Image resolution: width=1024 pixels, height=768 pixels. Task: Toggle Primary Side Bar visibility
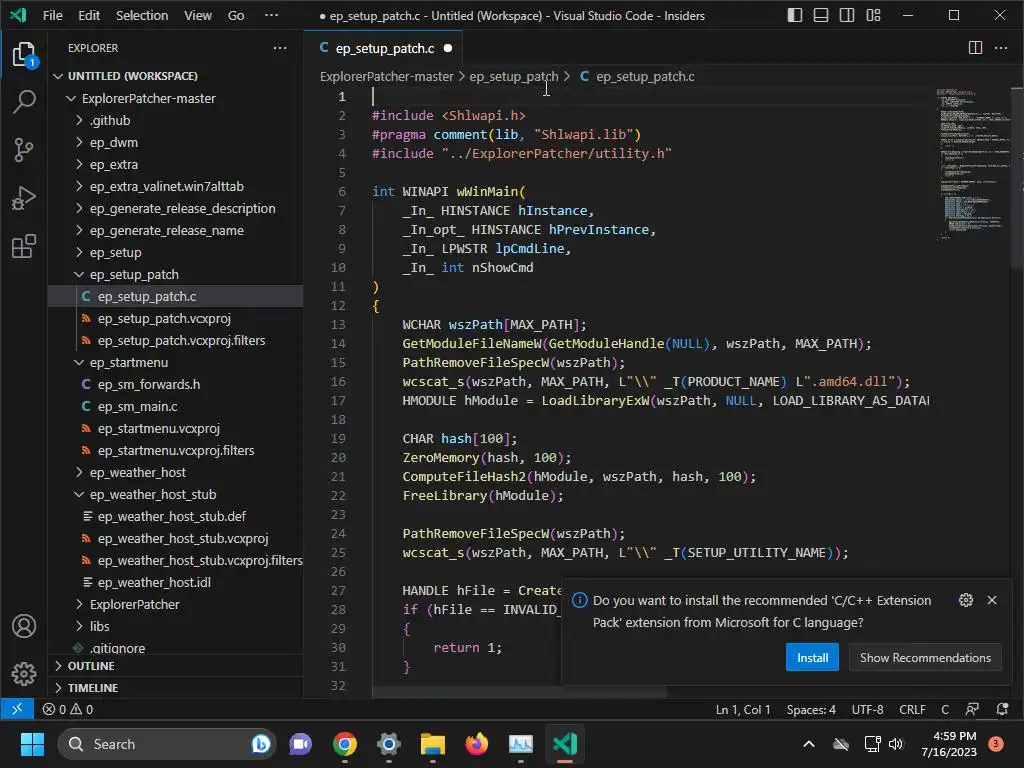[x=795, y=15]
